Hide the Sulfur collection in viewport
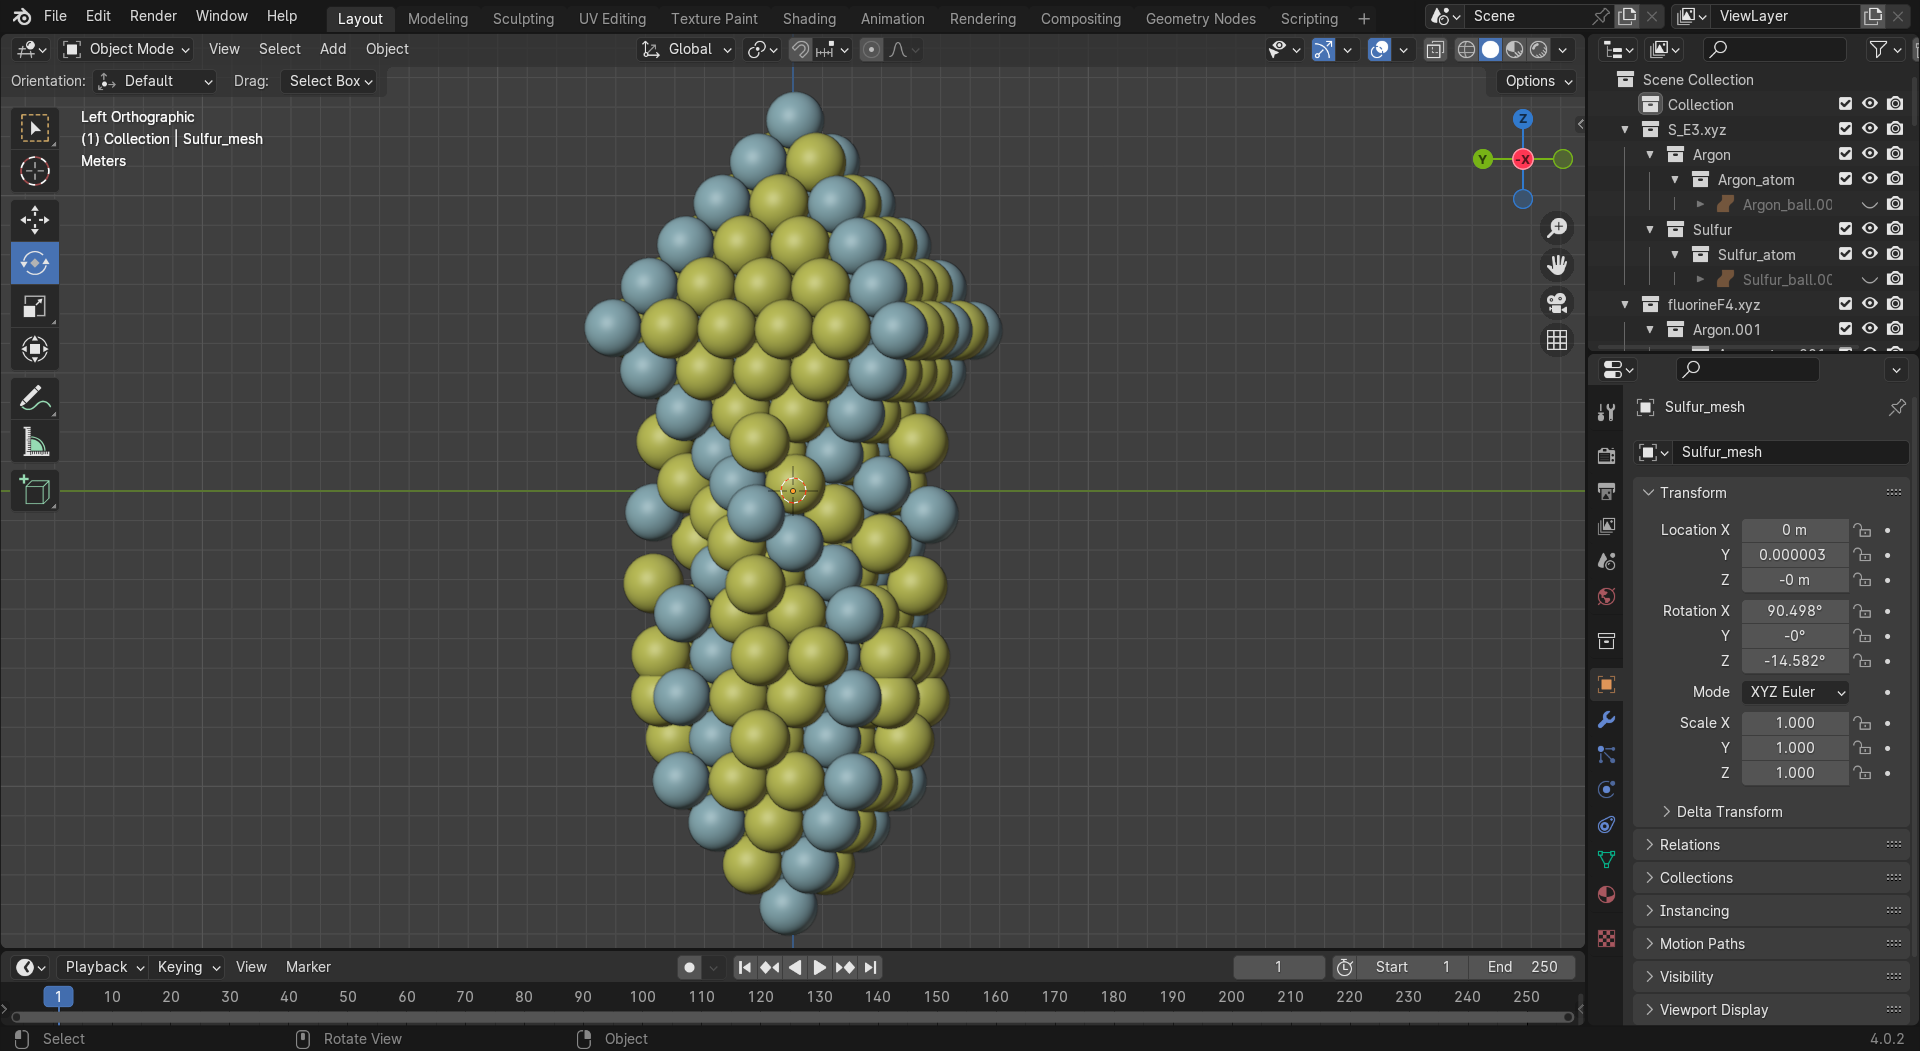The image size is (1920, 1051). click(1869, 229)
